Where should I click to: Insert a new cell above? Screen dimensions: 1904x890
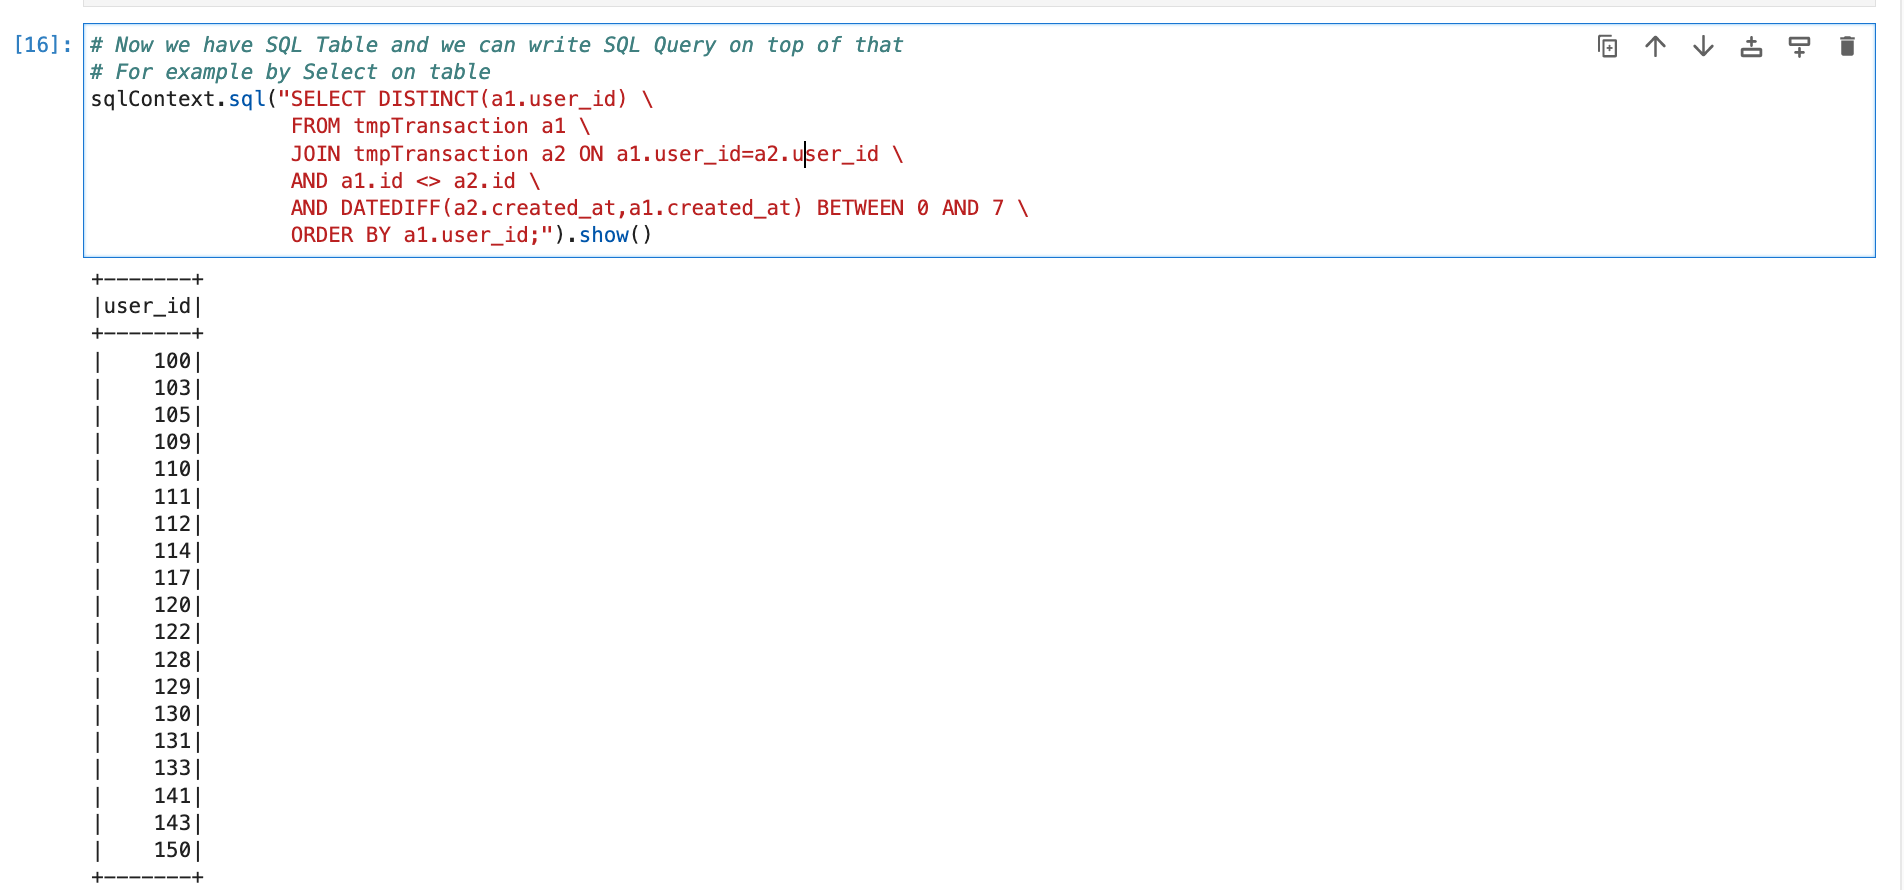[1751, 47]
